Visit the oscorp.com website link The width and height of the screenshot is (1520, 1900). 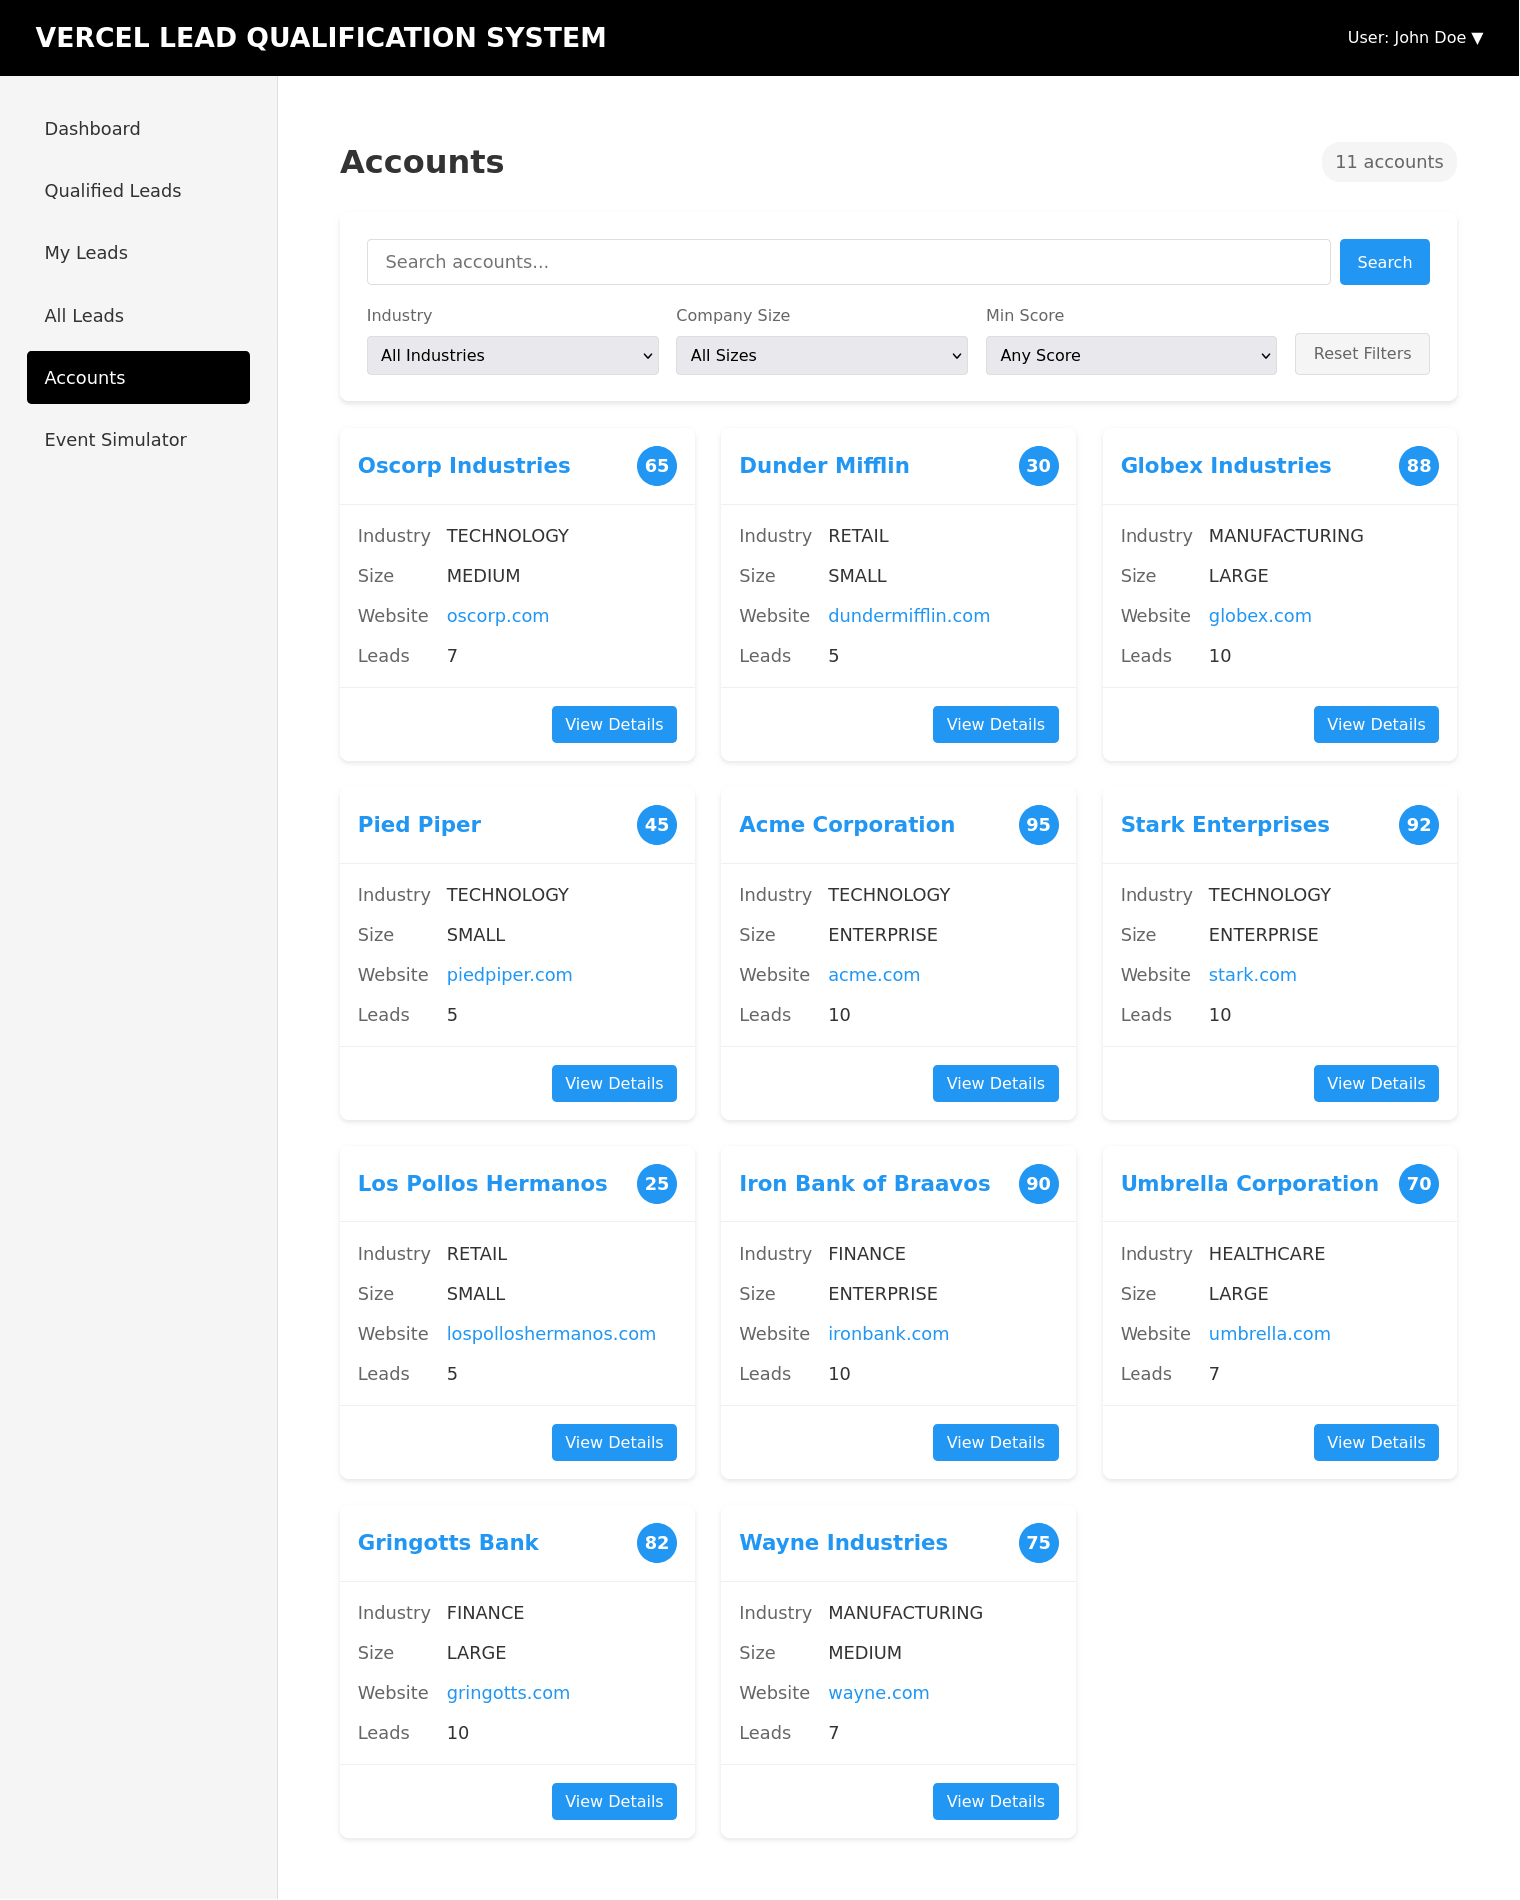(498, 616)
